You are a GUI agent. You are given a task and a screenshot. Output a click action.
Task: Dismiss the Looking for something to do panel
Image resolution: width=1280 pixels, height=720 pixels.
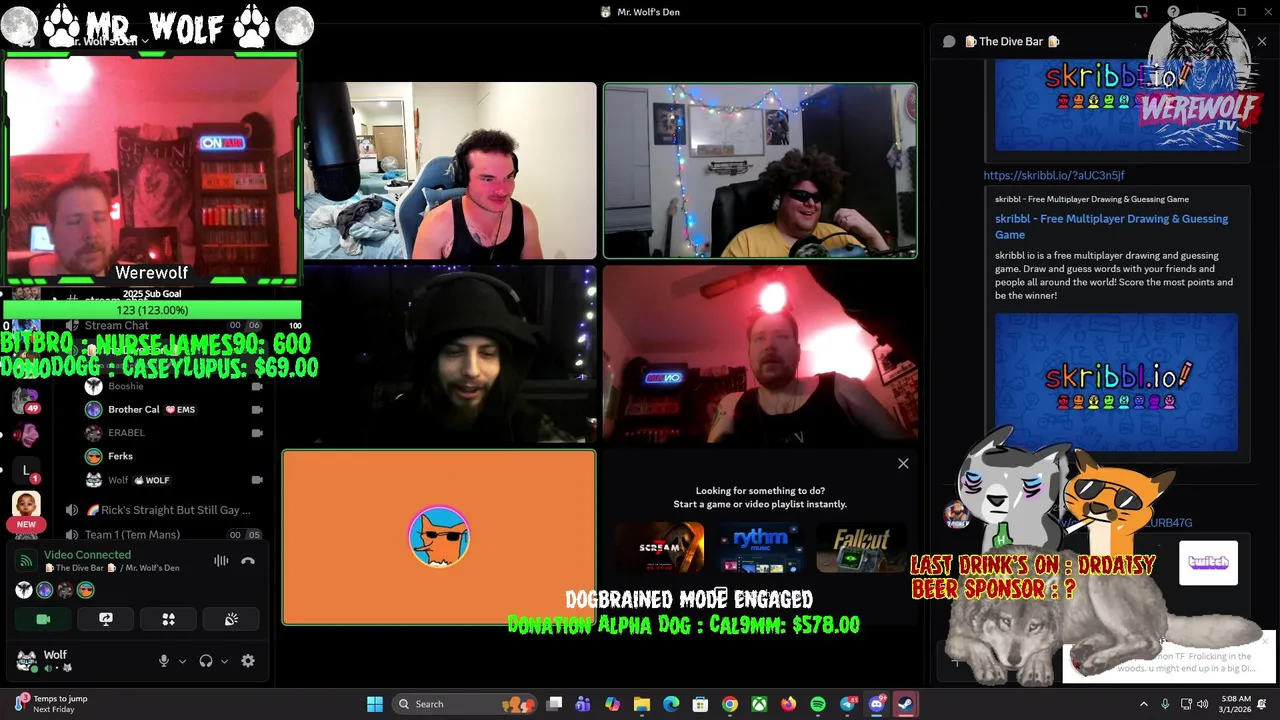coord(903,463)
